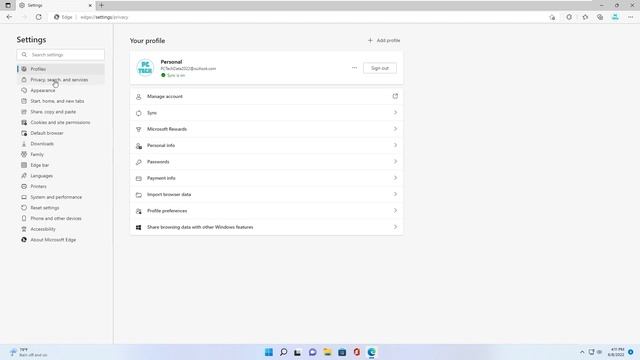Click the Phone and other devices icon

[x=24, y=218]
